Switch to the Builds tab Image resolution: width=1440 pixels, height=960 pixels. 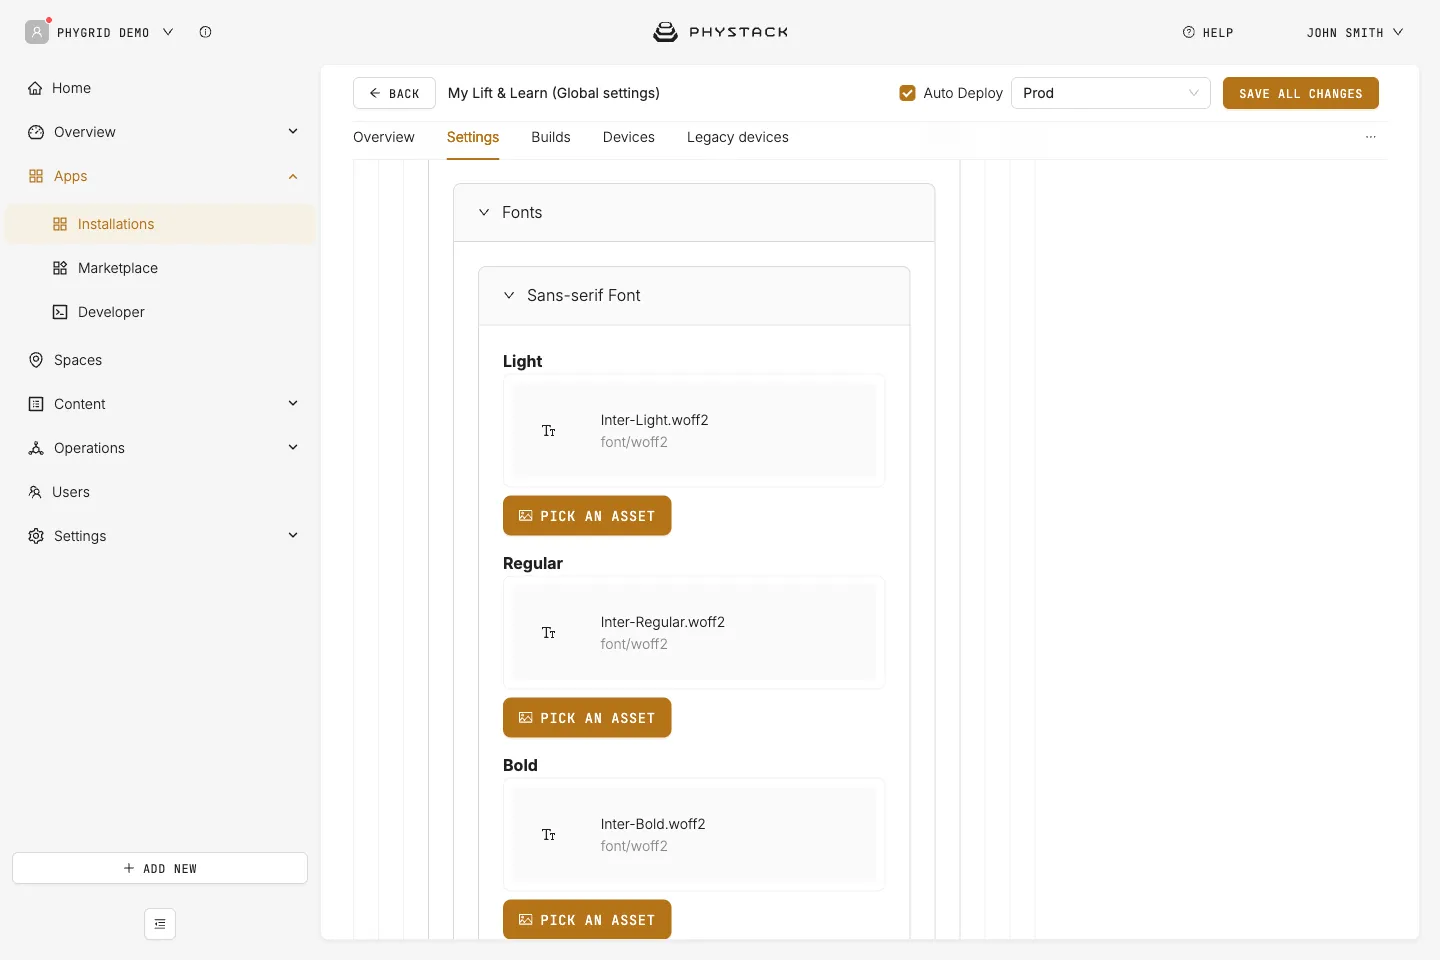pyautogui.click(x=551, y=137)
